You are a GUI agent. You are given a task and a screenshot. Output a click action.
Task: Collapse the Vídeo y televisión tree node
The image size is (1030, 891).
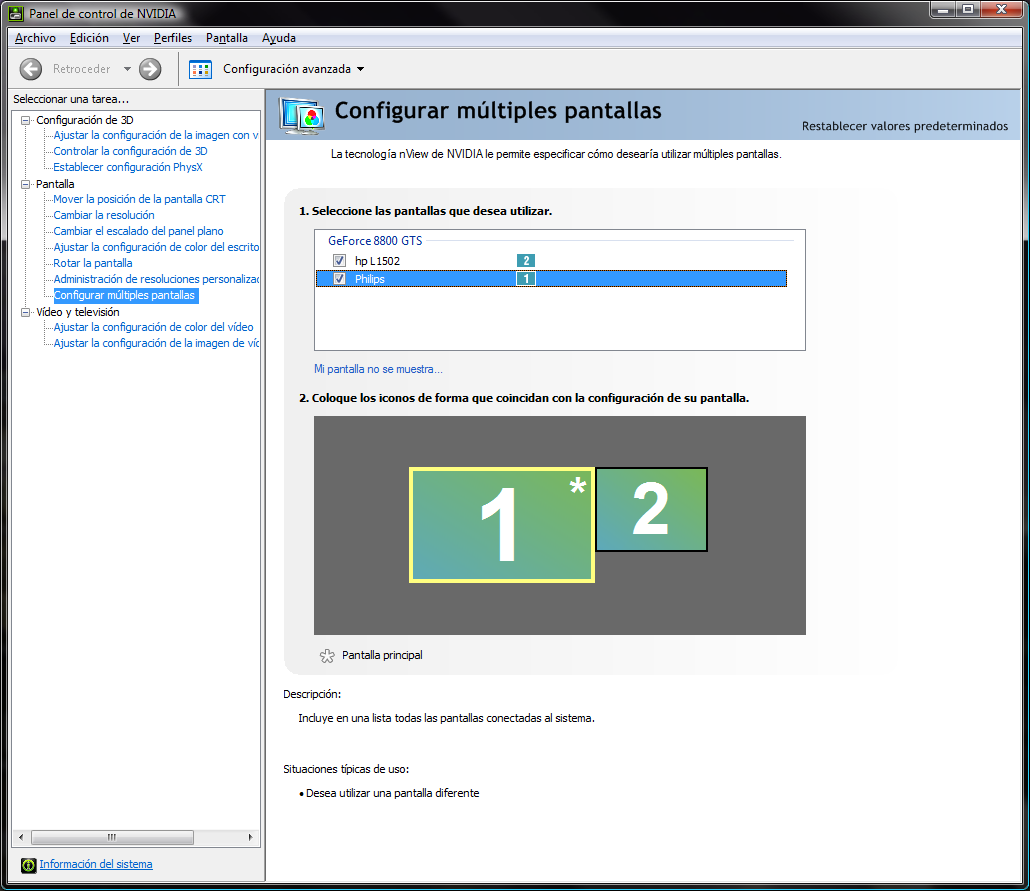26,312
